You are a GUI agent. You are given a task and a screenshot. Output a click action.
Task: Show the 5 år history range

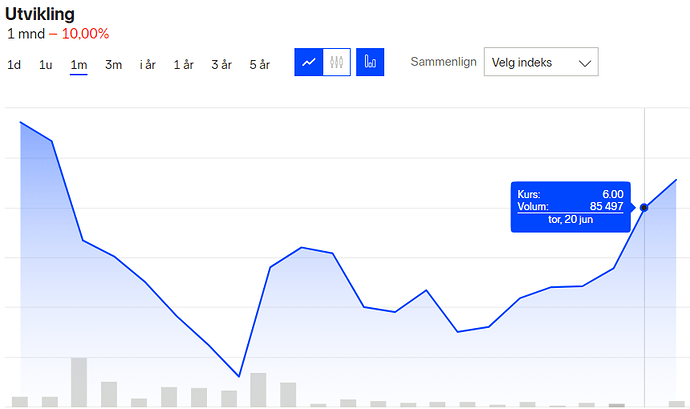coord(259,65)
